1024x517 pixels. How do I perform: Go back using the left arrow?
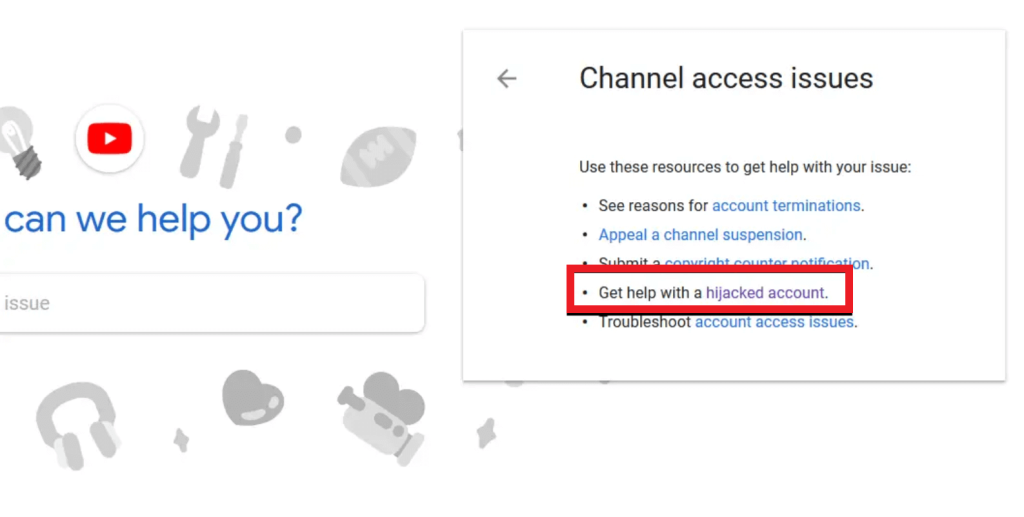pos(507,78)
